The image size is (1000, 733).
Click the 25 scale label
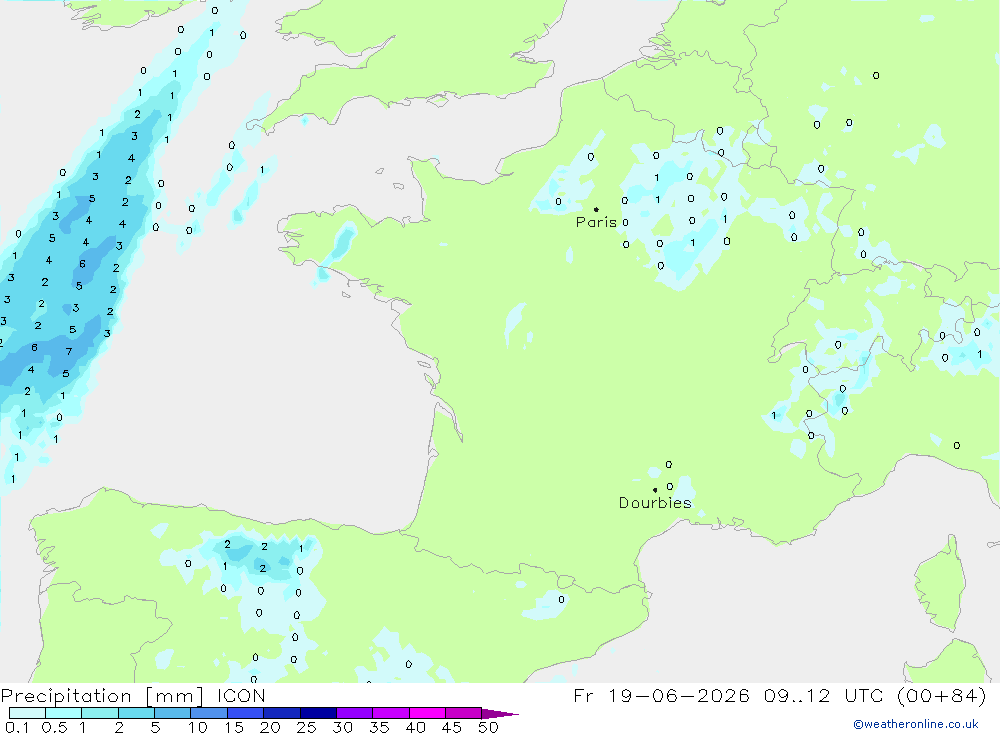(x=307, y=727)
